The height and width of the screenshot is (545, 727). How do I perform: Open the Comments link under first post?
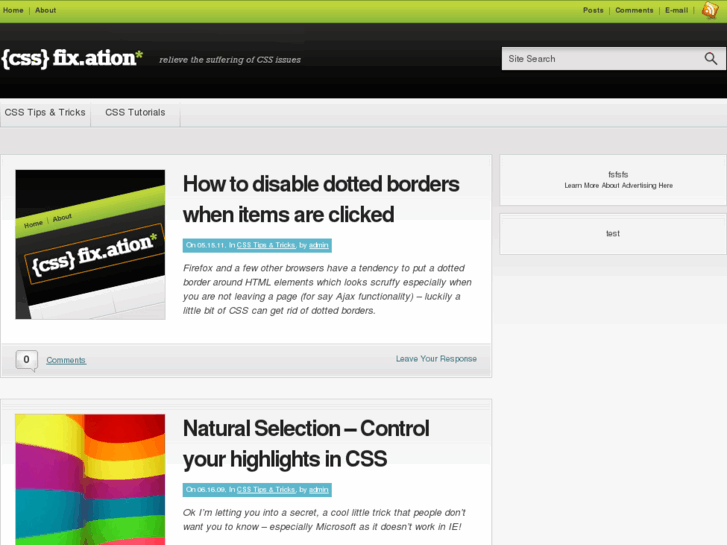(x=66, y=360)
